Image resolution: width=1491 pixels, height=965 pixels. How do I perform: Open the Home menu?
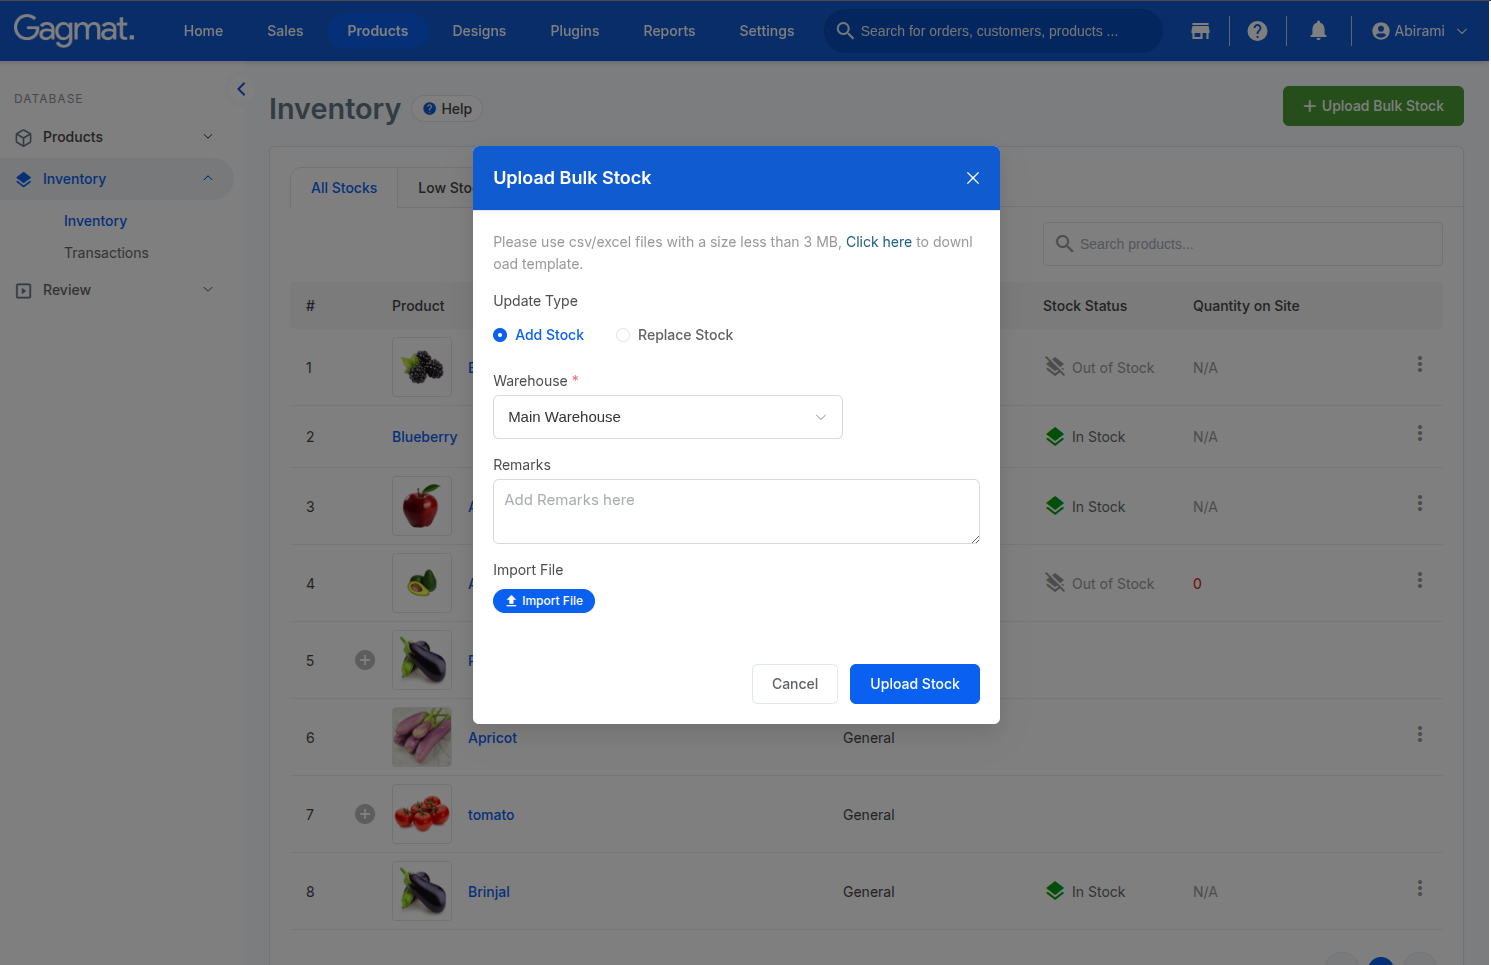203,31
